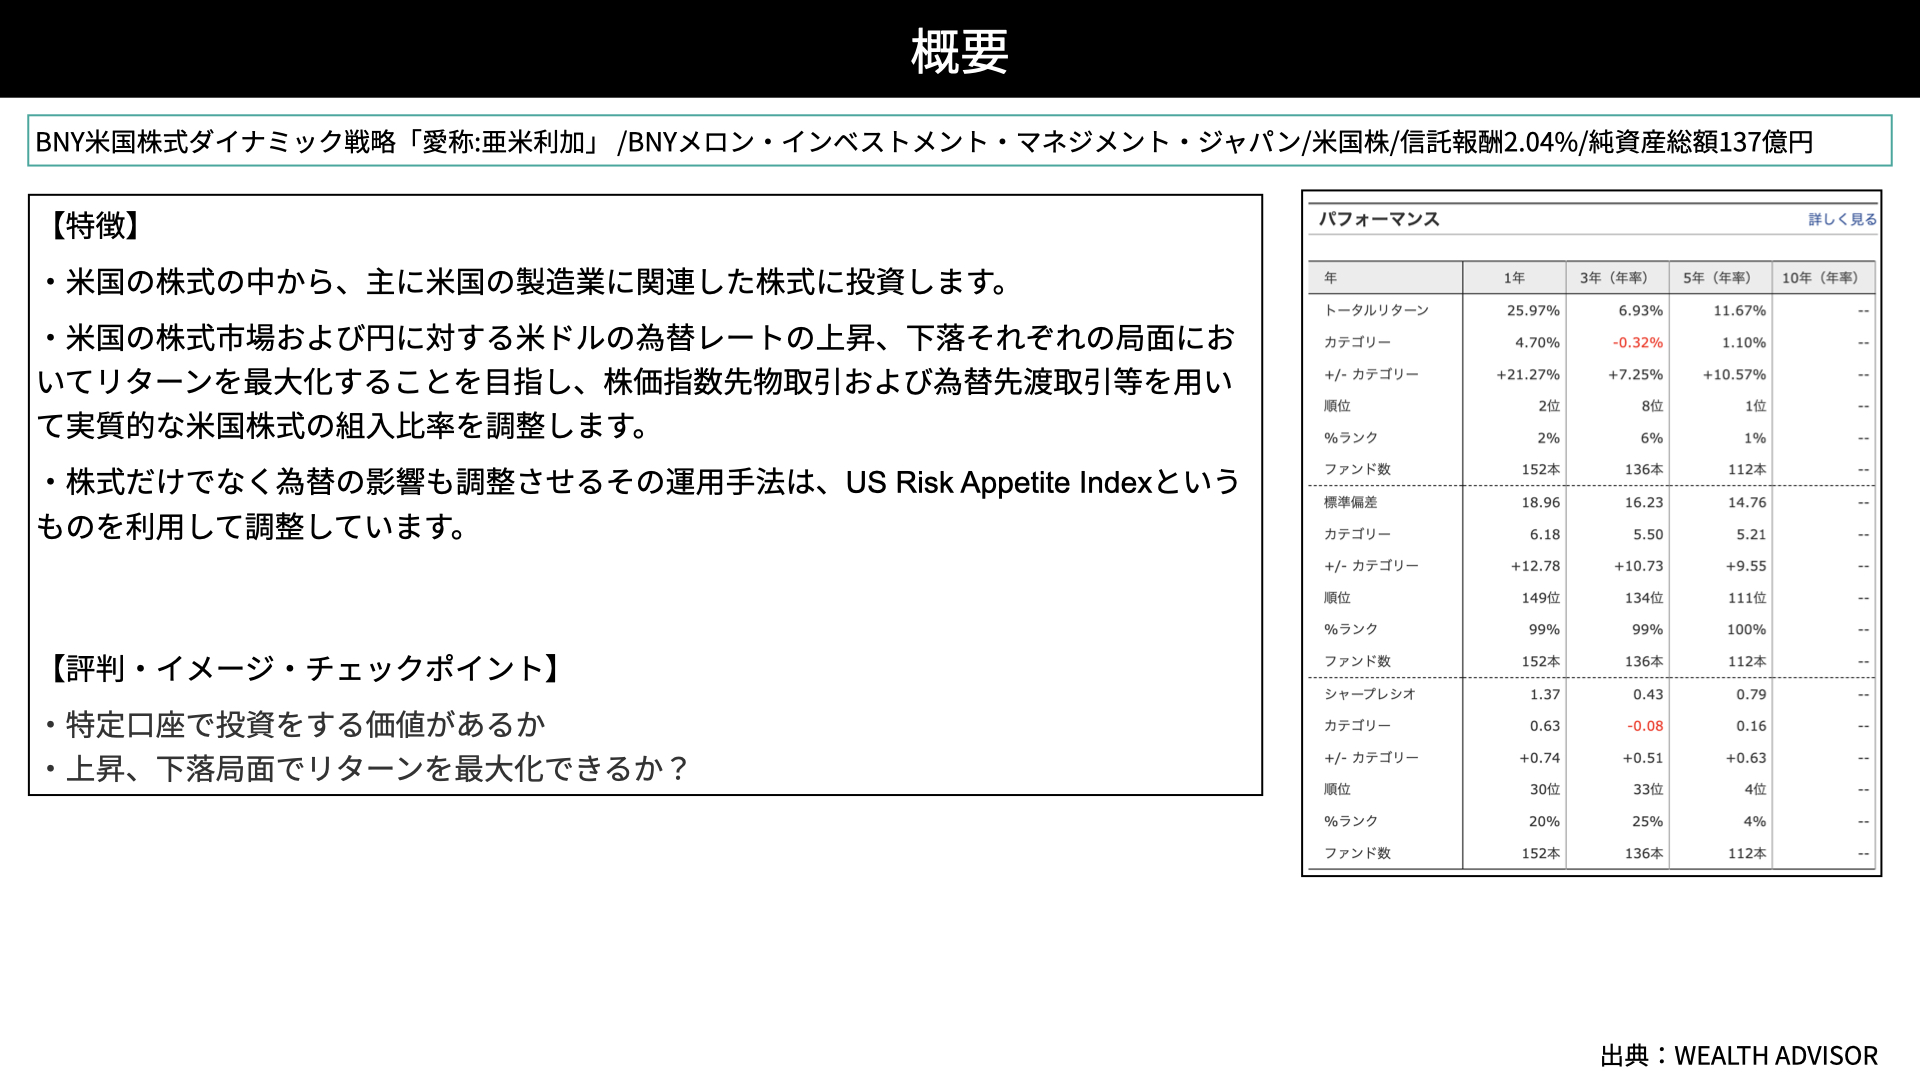The image size is (1920, 1080).
Task: Select the percent rank value 100%
Action: point(1746,629)
